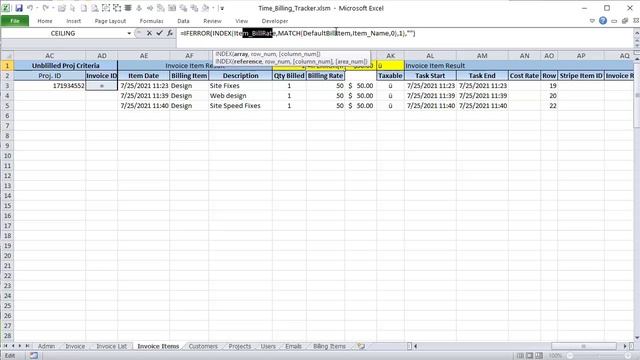Select column AL header
The width and height of the screenshot is (640, 360).
tap(430, 56)
